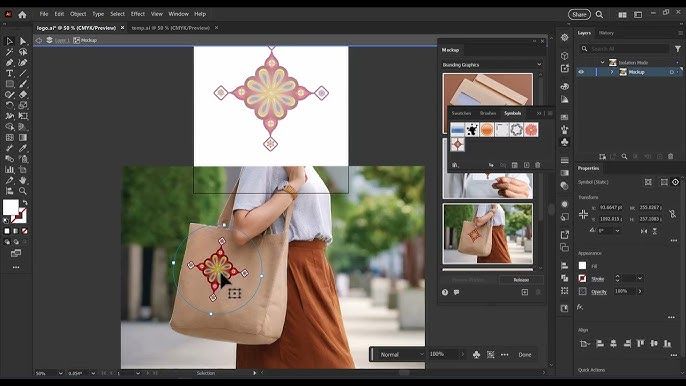Screen dimensions: 686x386
Task: Select the Paintbrush tool
Action: [23, 84]
